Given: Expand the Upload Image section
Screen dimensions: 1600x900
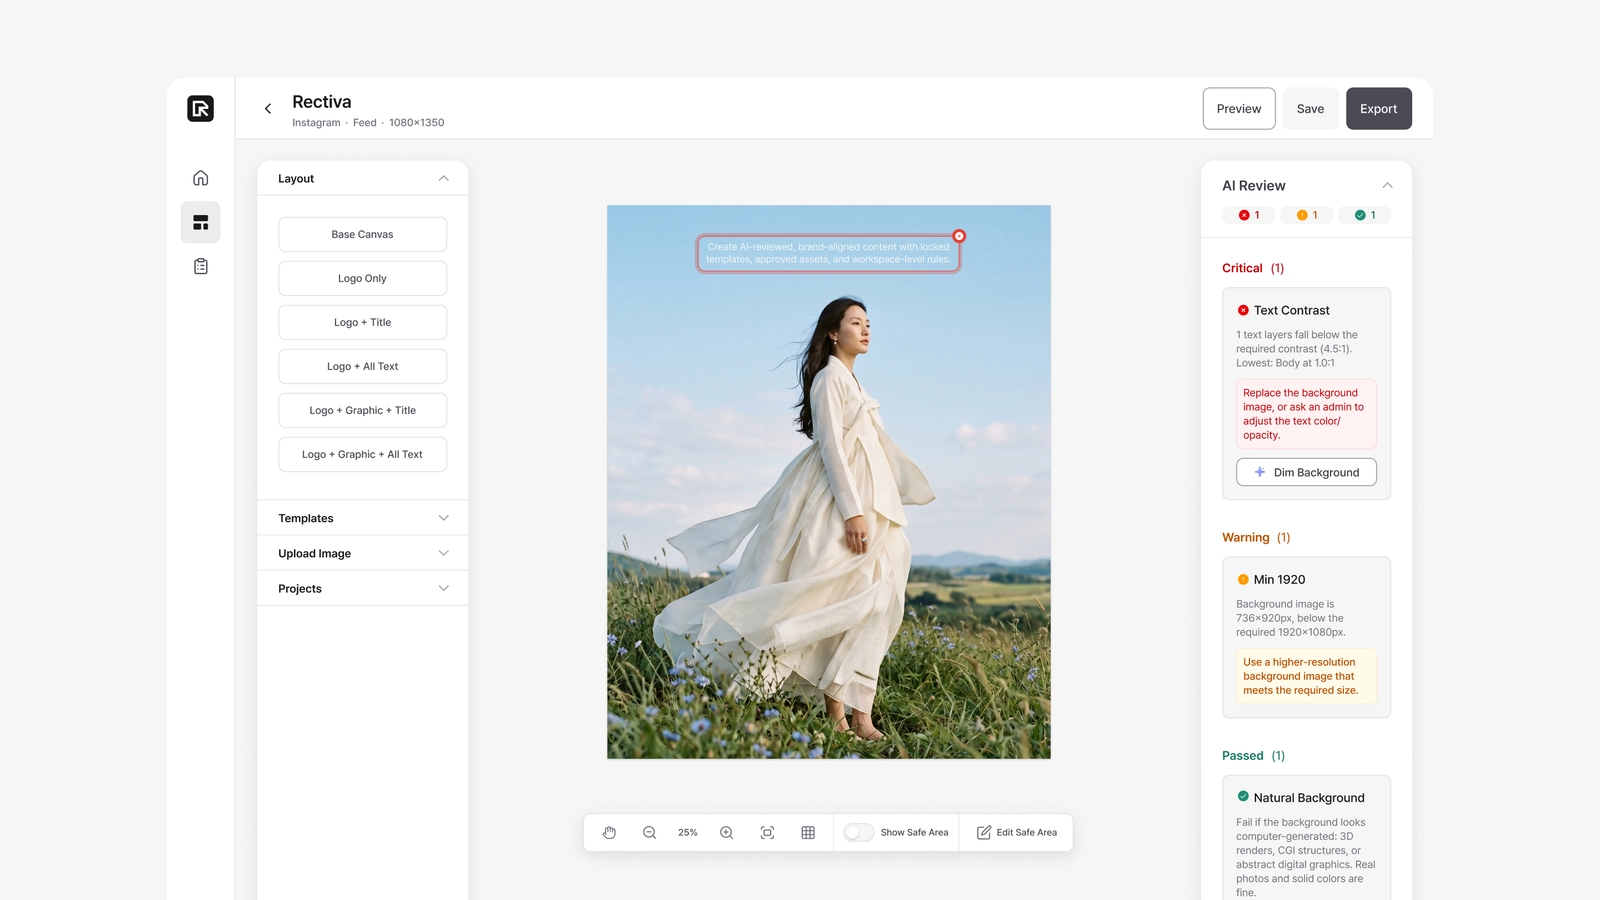Looking at the screenshot, I should (x=363, y=553).
